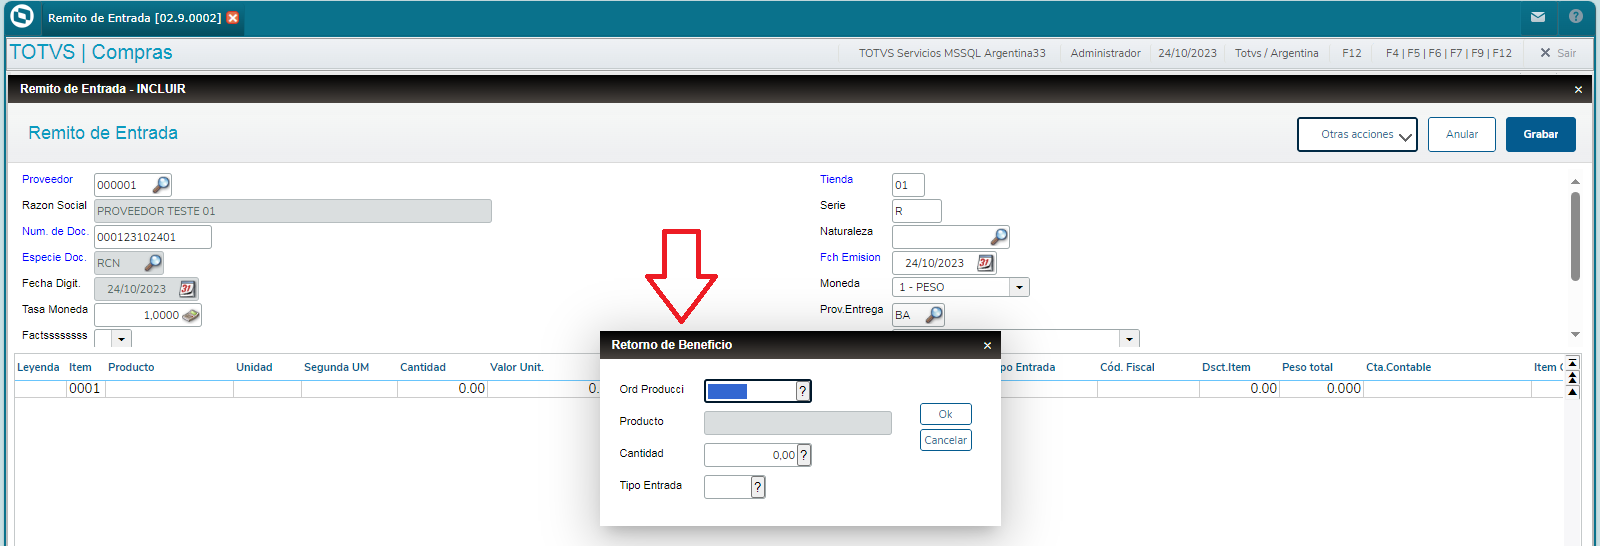1600x546 pixels.
Task: Select the Unidad column header
Action: [x=254, y=367]
